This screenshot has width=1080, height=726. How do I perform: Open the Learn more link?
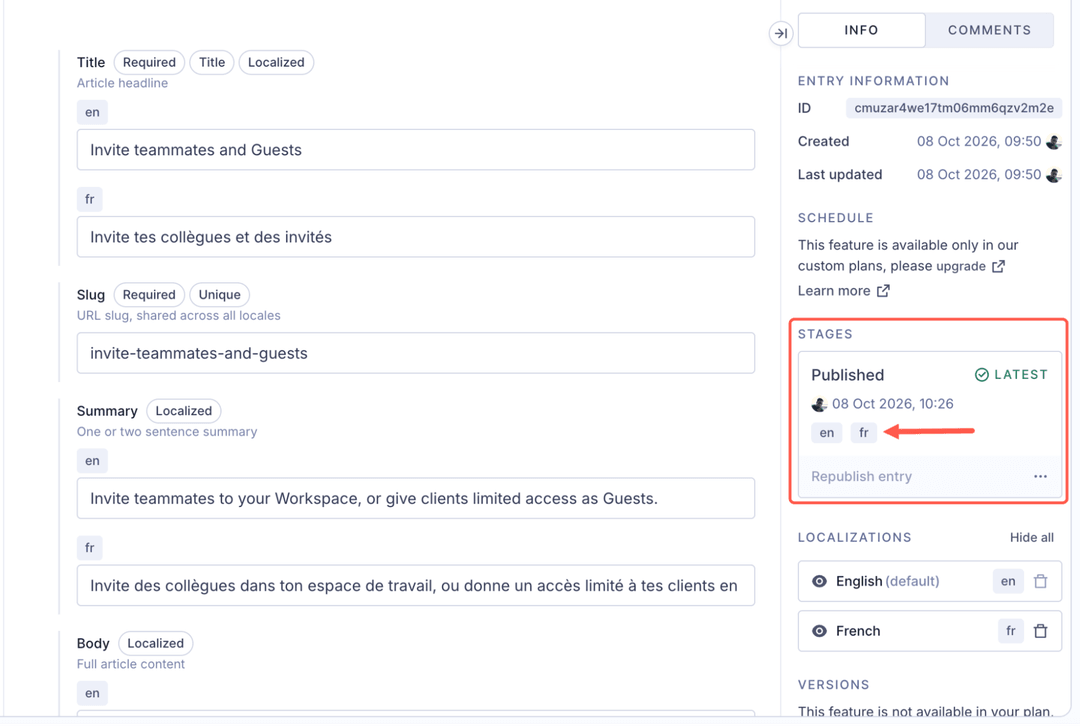833,291
